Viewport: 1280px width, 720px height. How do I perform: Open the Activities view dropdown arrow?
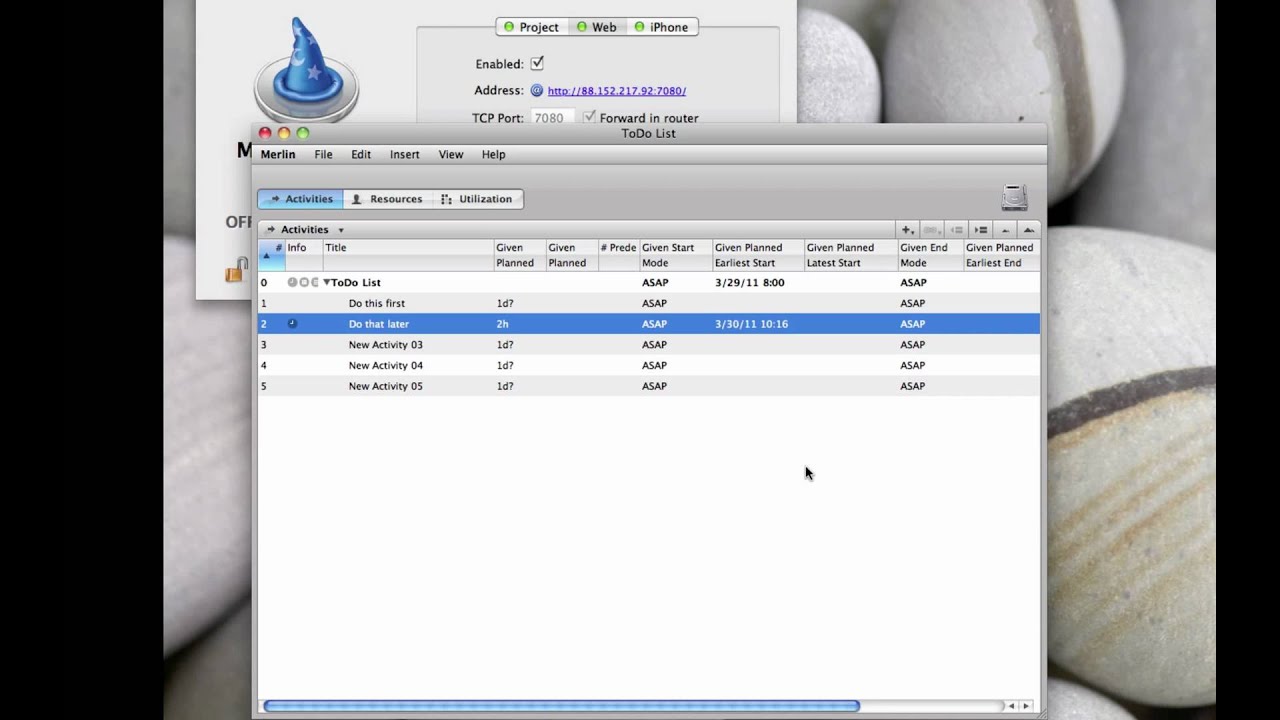[x=340, y=230]
